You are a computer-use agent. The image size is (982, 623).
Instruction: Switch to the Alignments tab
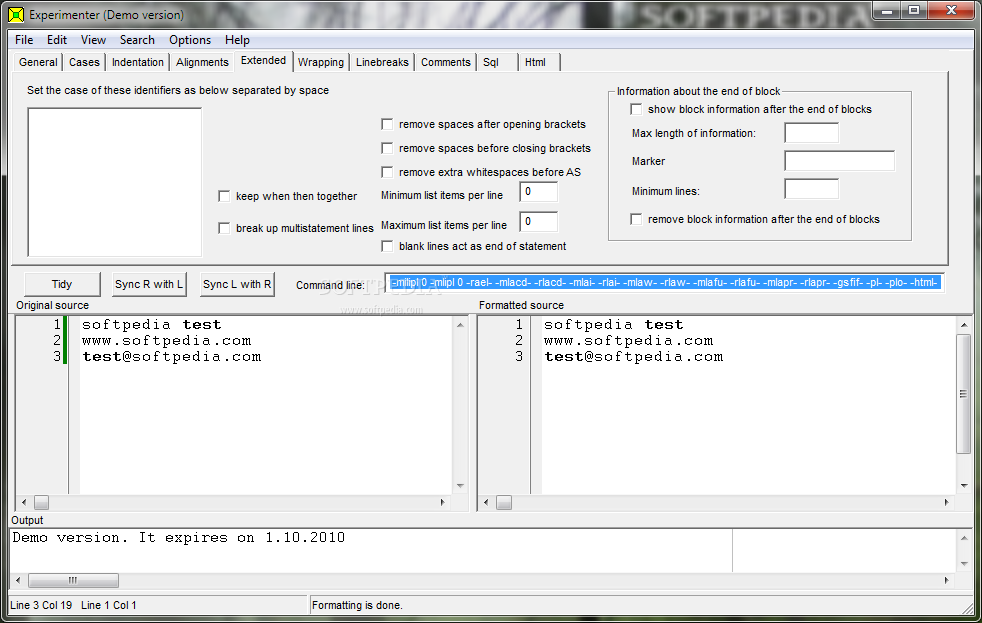tap(202, 62)
